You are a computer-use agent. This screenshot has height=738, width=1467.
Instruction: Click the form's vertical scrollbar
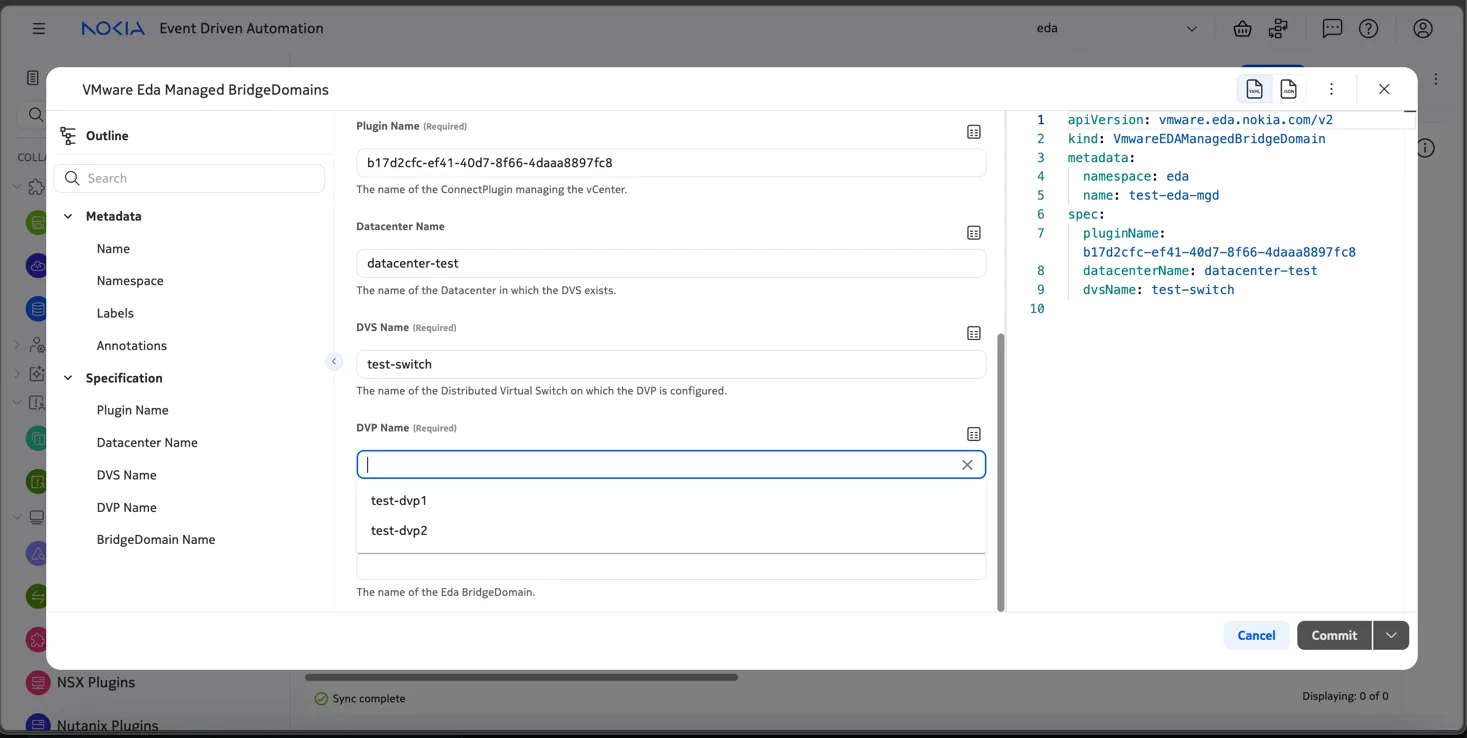(x=1001, y=472)
